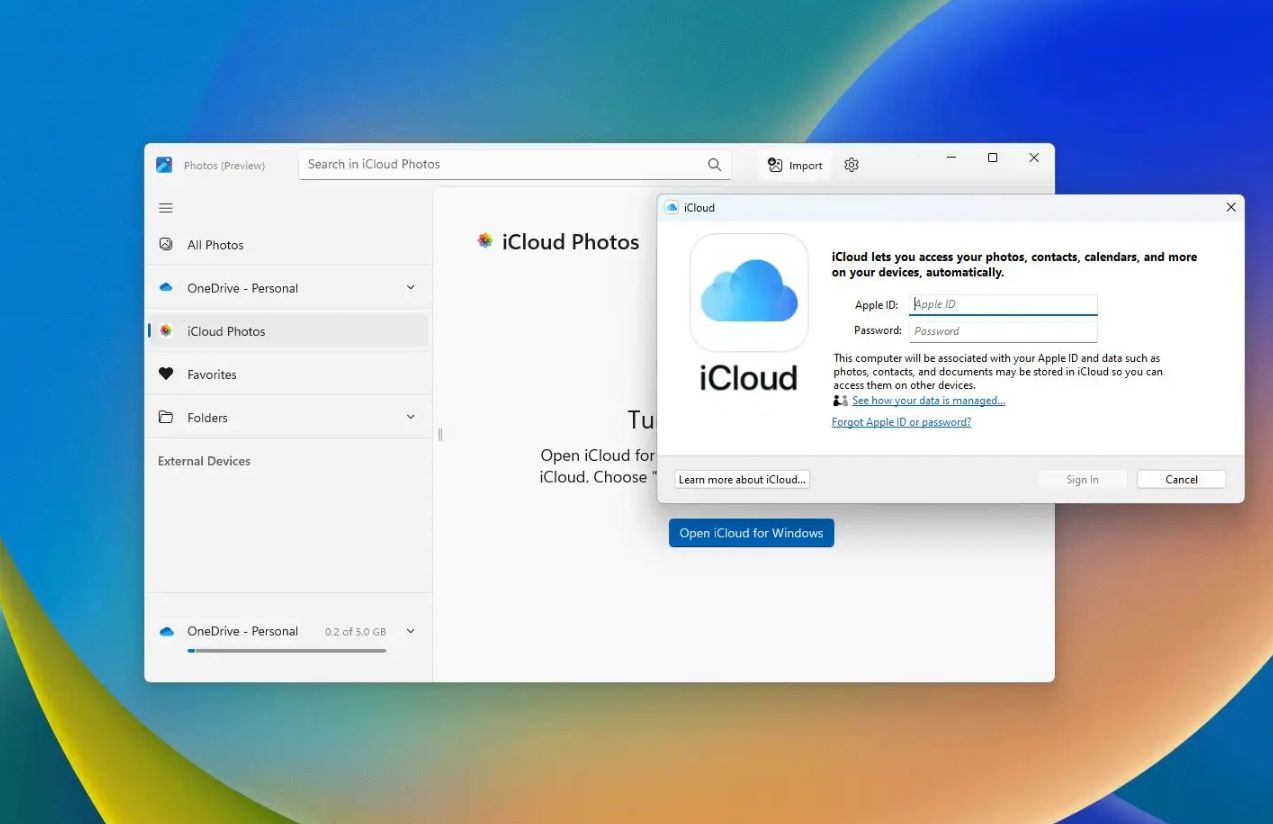Click the Open iCloud for Windows button

(751, 533)
